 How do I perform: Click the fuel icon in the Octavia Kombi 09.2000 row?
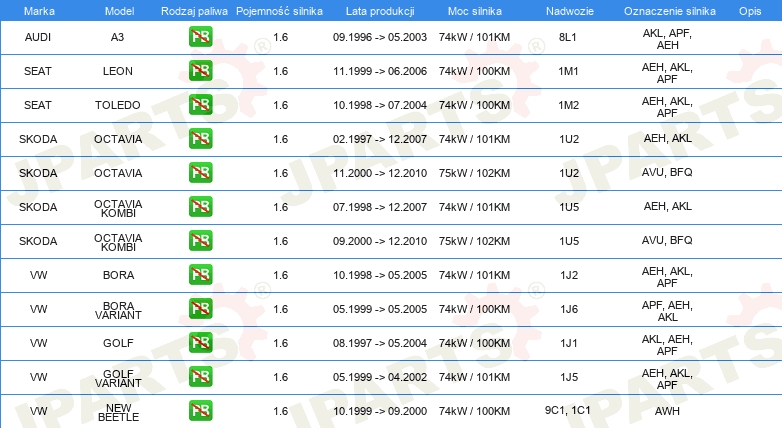pos(200,240)
